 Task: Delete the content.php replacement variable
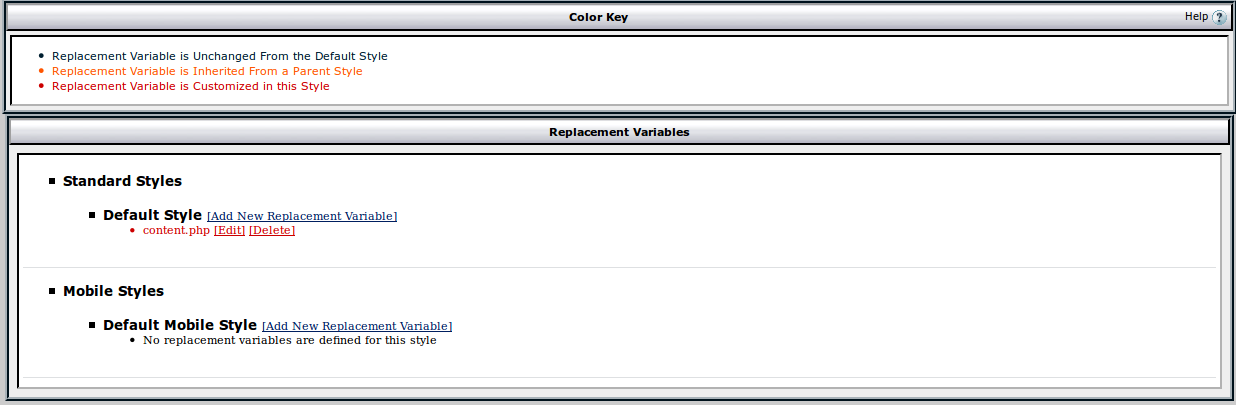272,231
